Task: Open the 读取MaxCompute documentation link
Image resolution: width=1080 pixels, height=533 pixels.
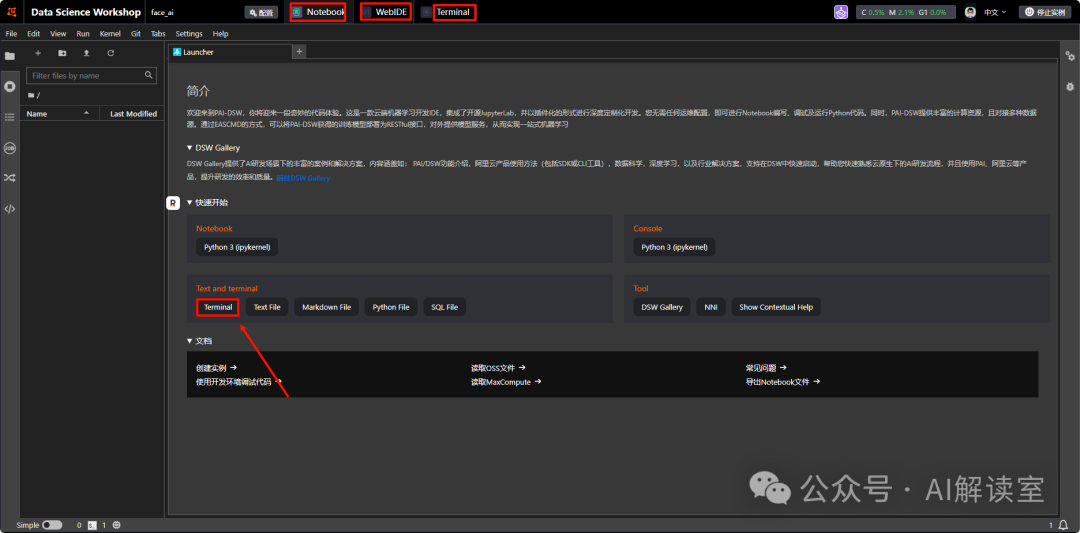Action: pyautogui.click(x=506, y=382)
